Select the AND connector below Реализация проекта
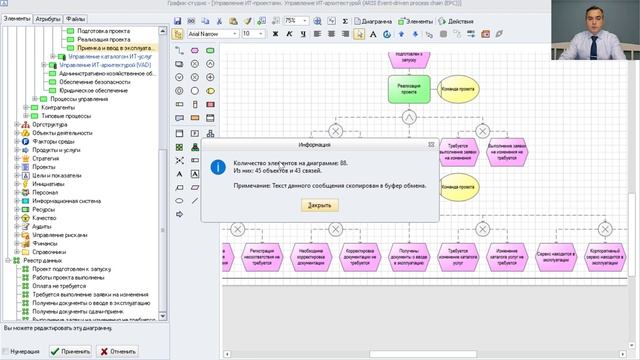640x360 pixels. (x=409, y=118)
